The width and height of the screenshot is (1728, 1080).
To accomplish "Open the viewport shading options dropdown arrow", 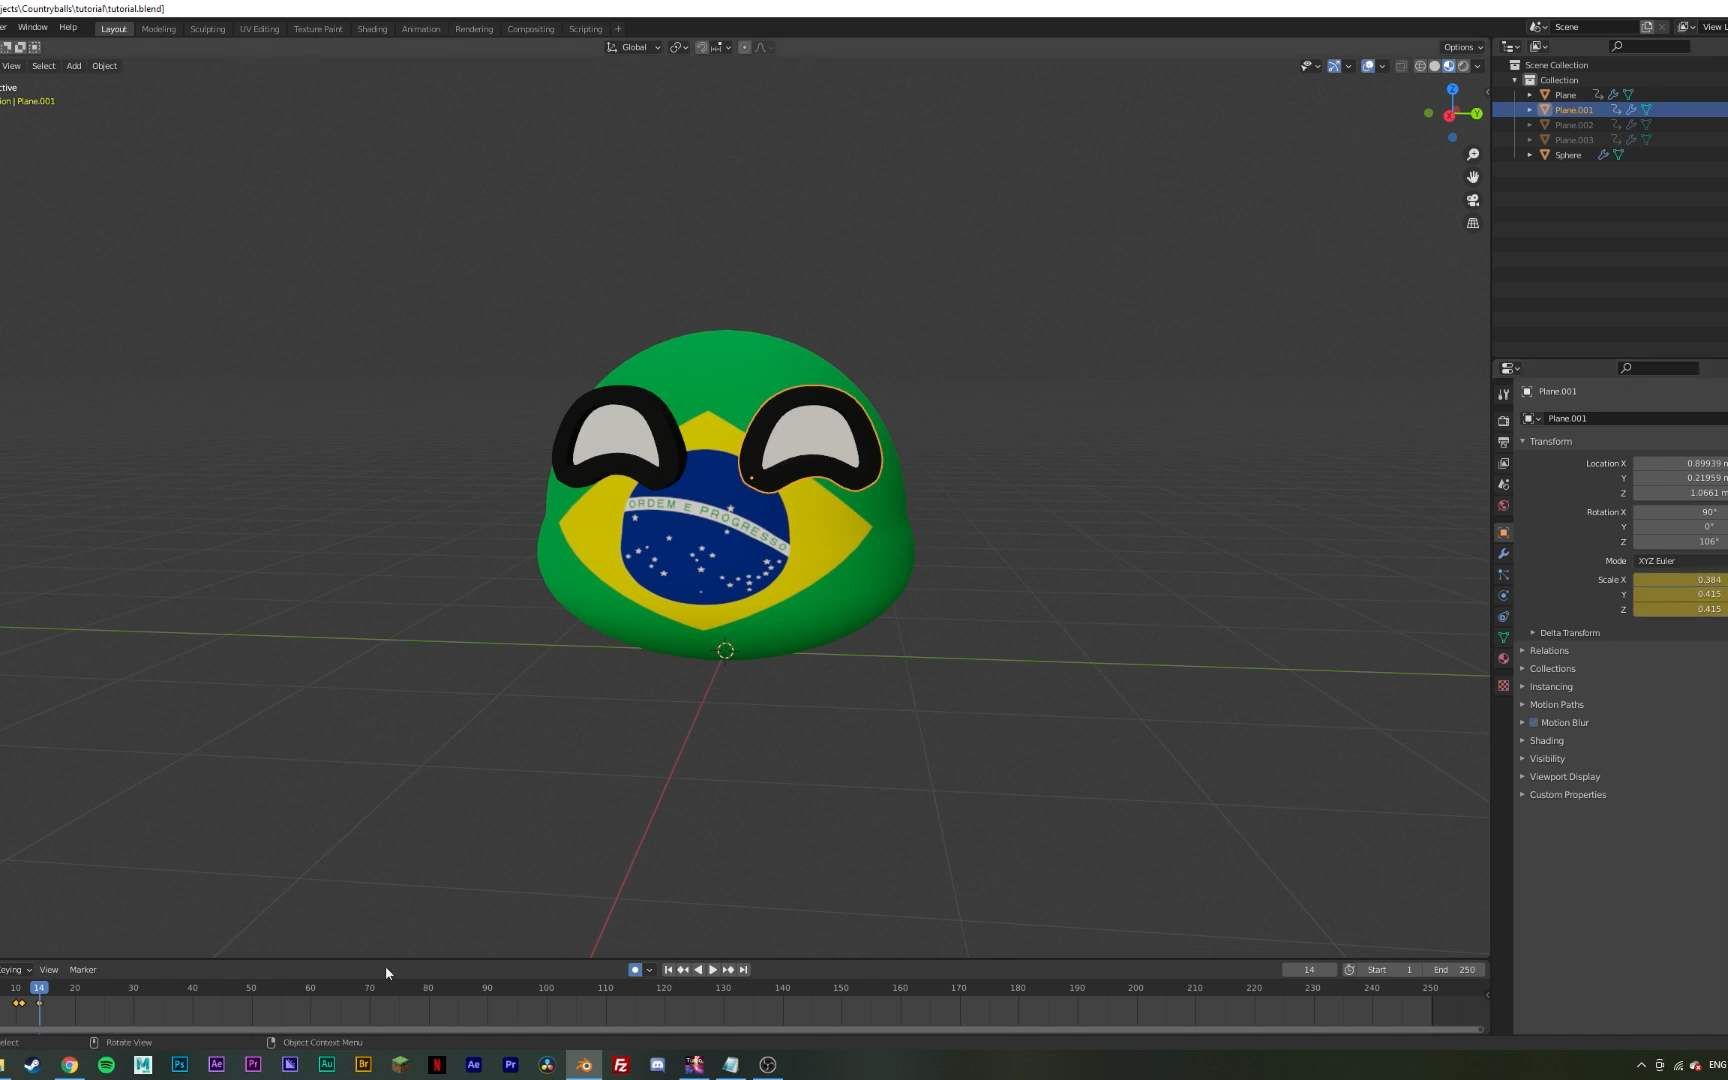I will 1478,66.
